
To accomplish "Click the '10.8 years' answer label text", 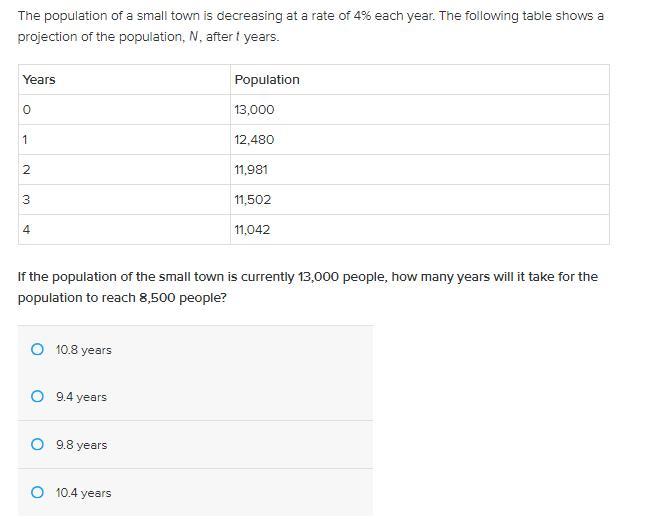I will (83, 350).
